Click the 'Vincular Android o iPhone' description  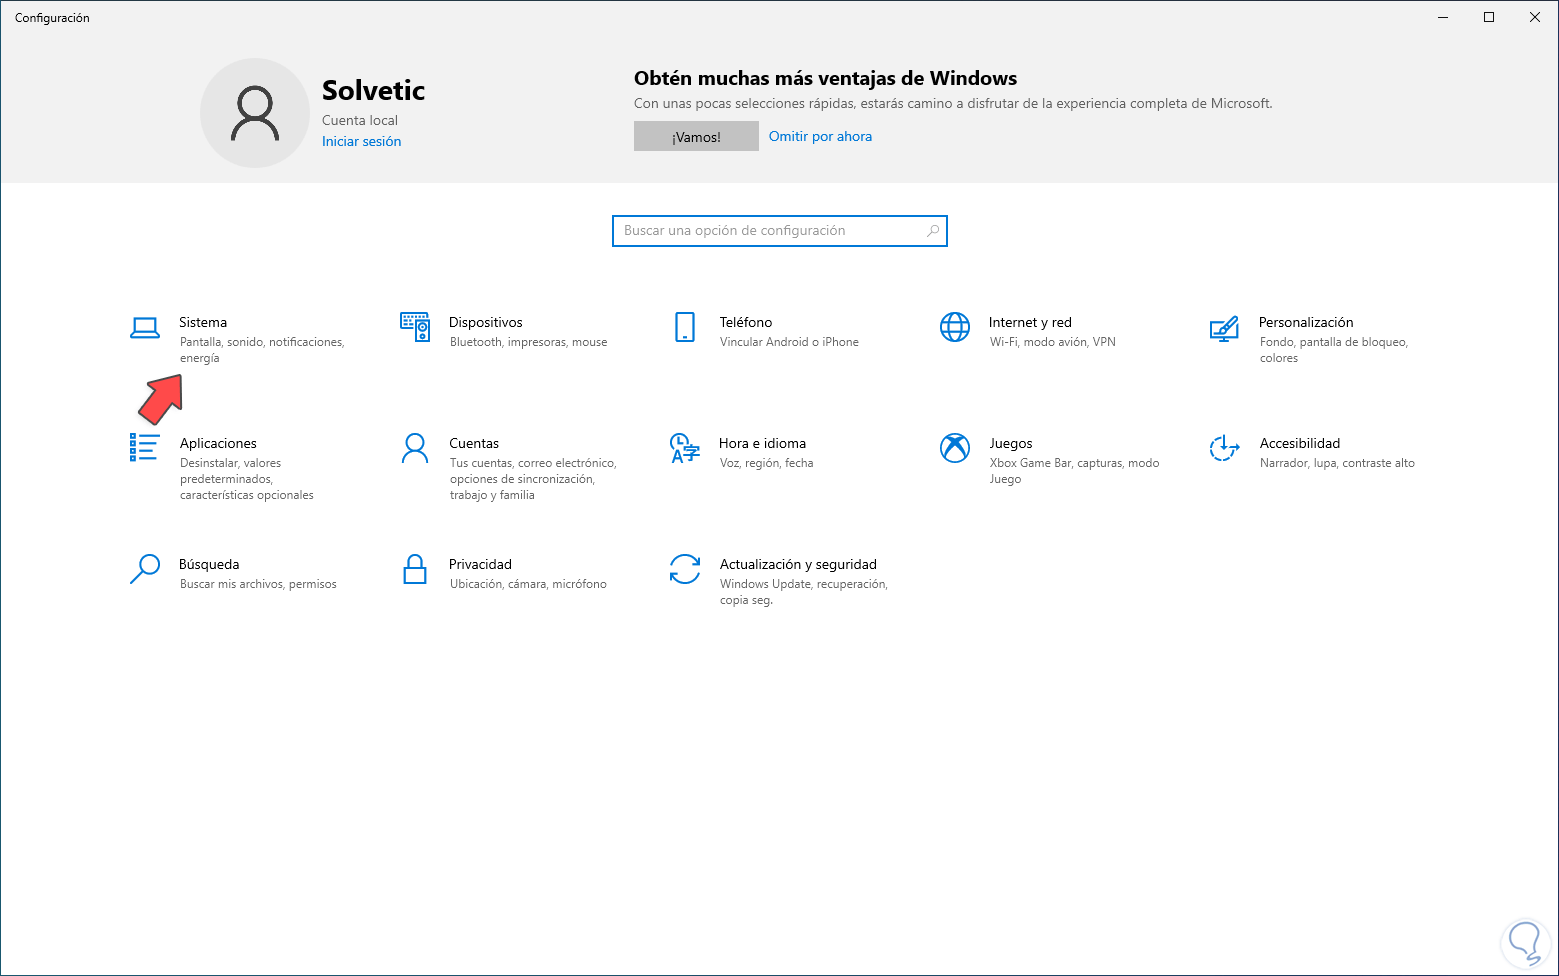click(x=789, y=342)
